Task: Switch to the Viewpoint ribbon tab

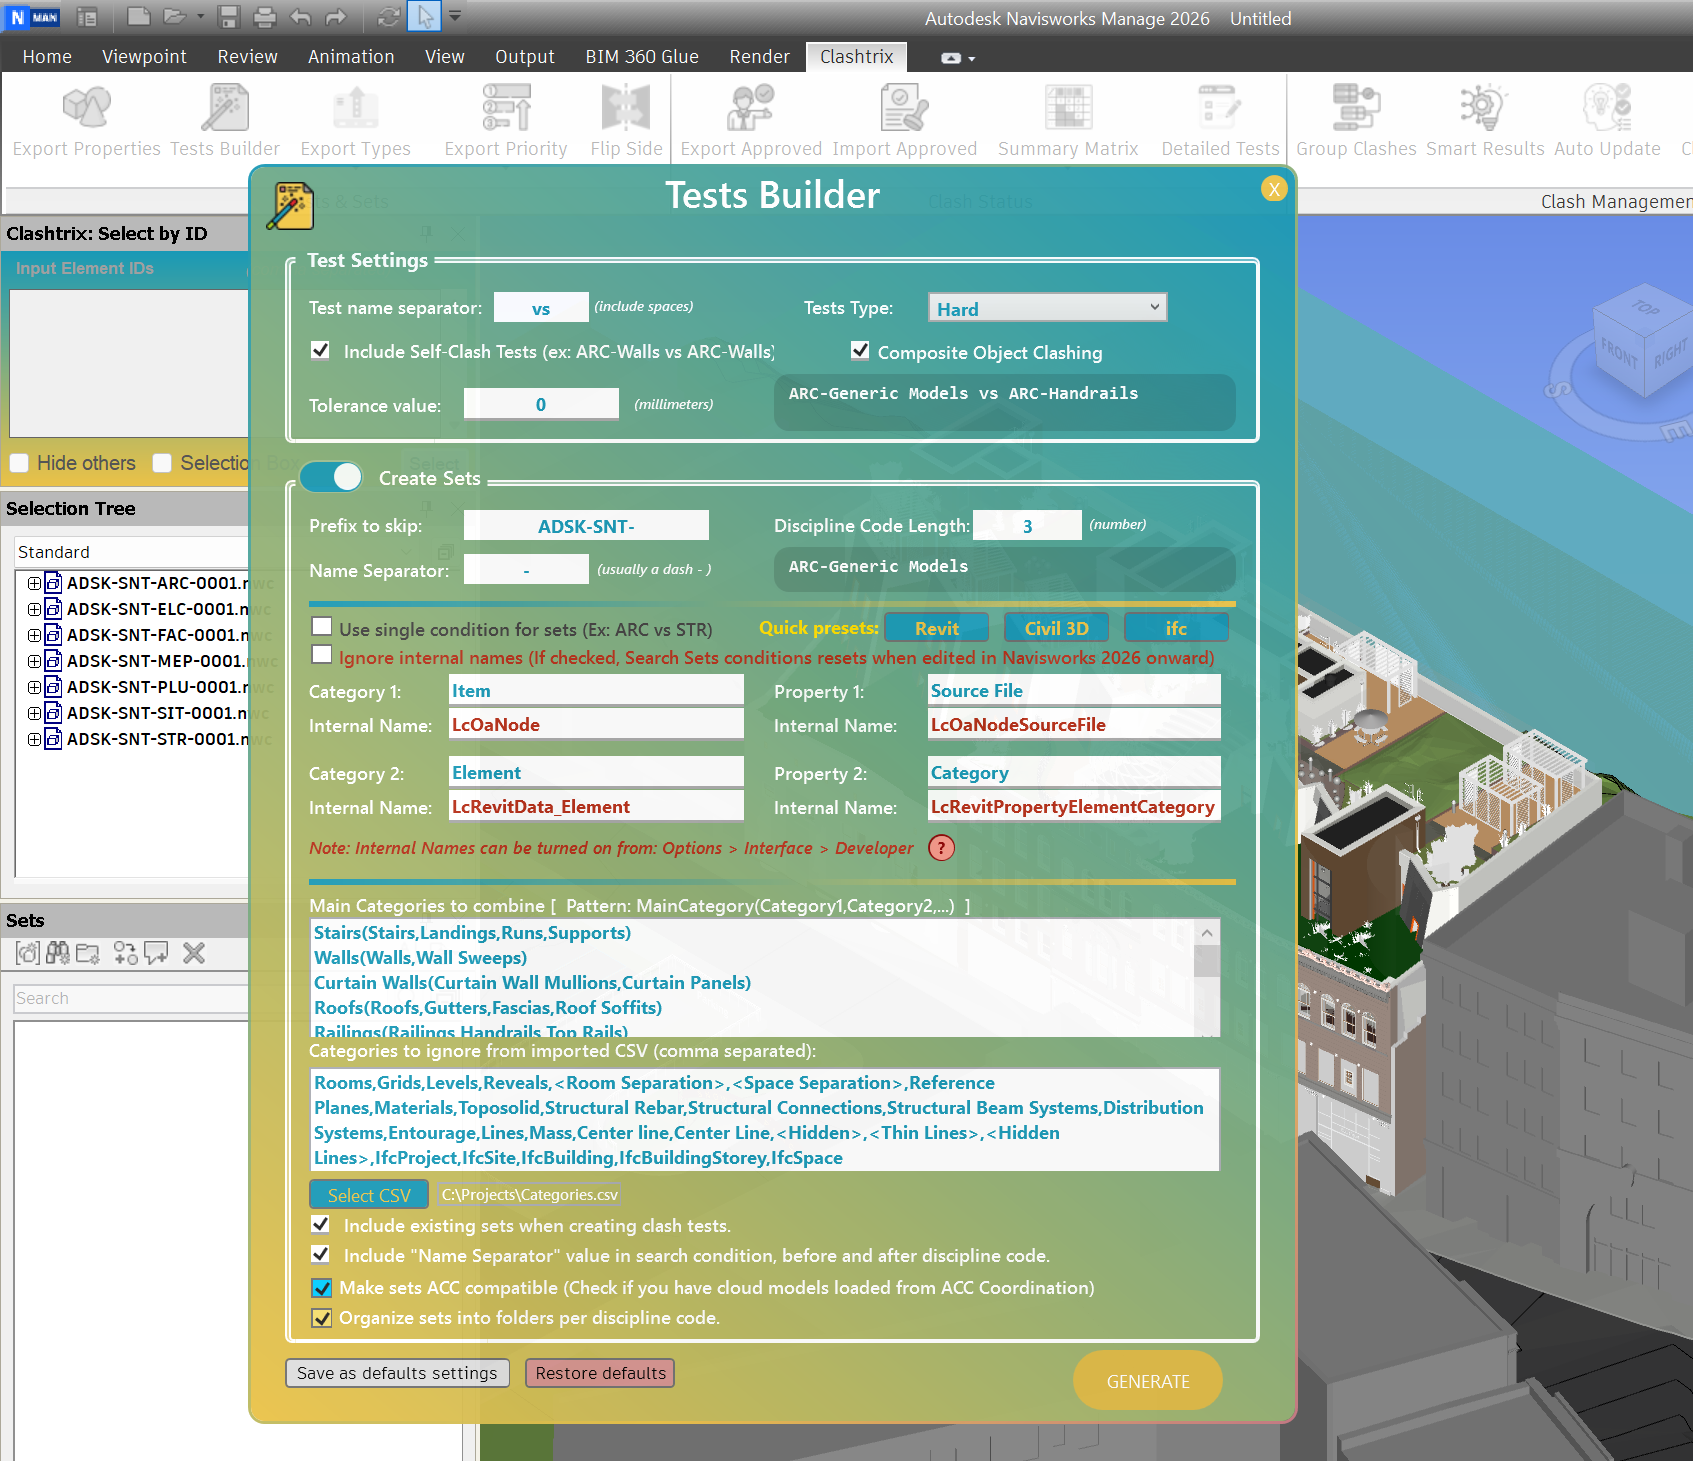Action: pos(144,57)
